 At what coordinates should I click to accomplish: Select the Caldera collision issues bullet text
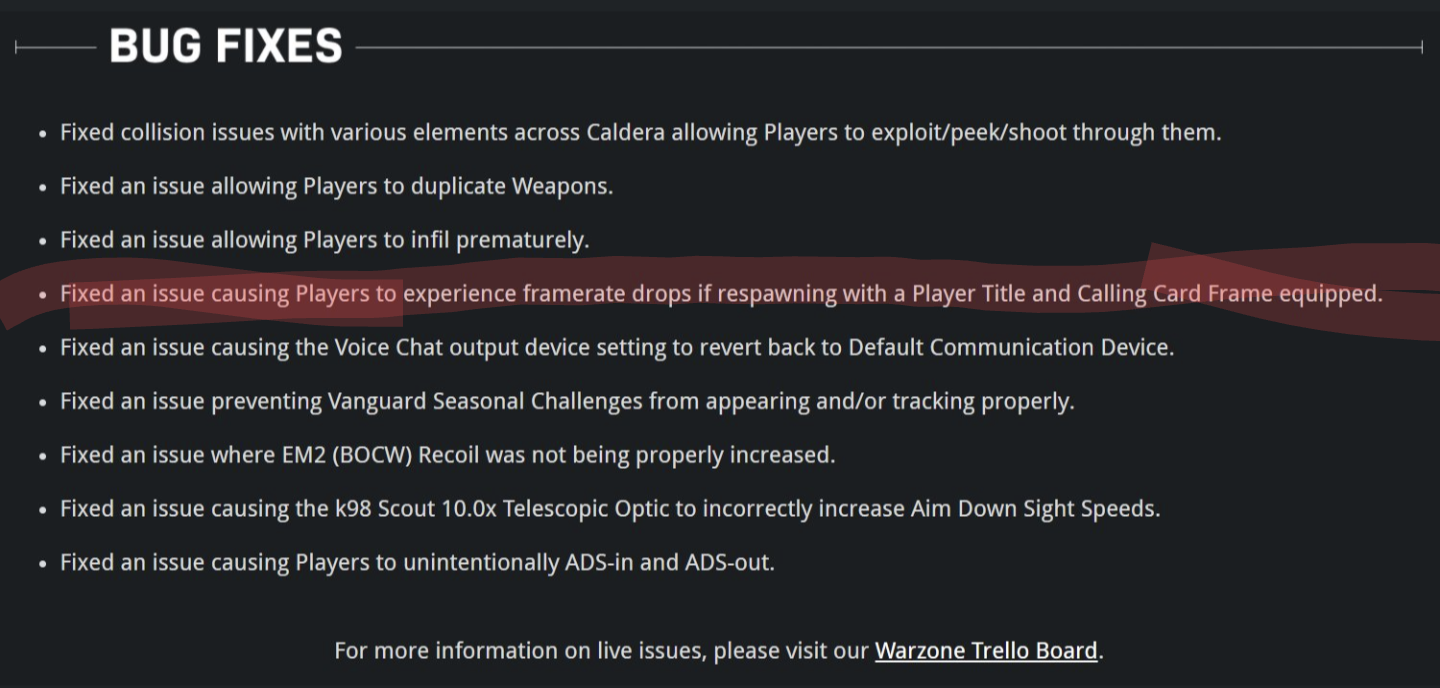(x=640, y=132)
